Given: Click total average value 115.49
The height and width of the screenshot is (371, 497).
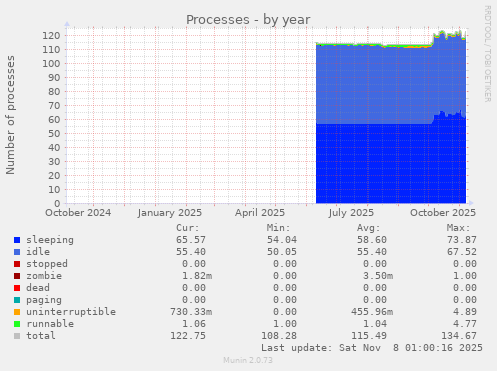Looking at the screenshot, I should click(369, 336).
